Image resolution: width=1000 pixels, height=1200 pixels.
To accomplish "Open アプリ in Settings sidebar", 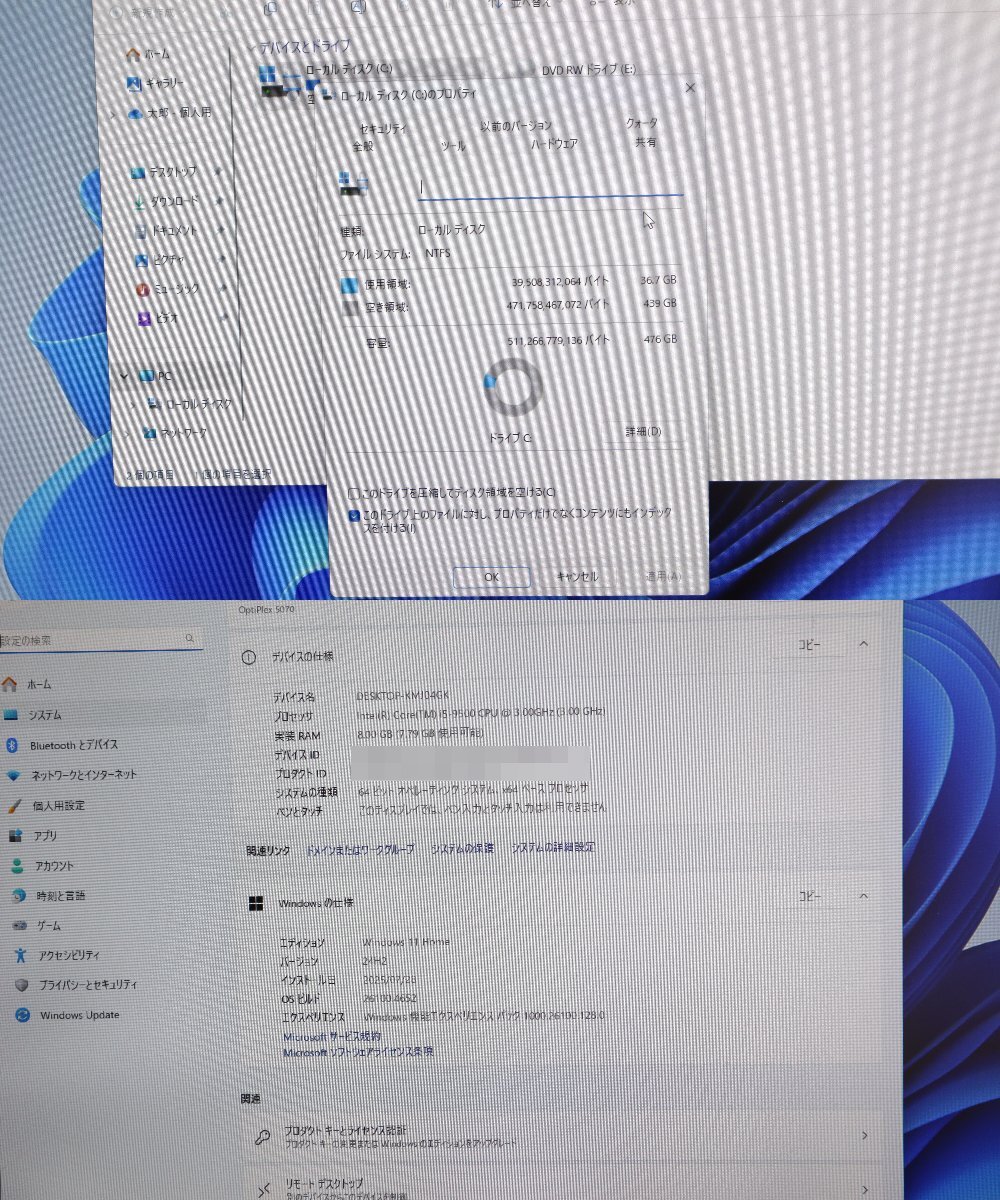I will point(33,835).
